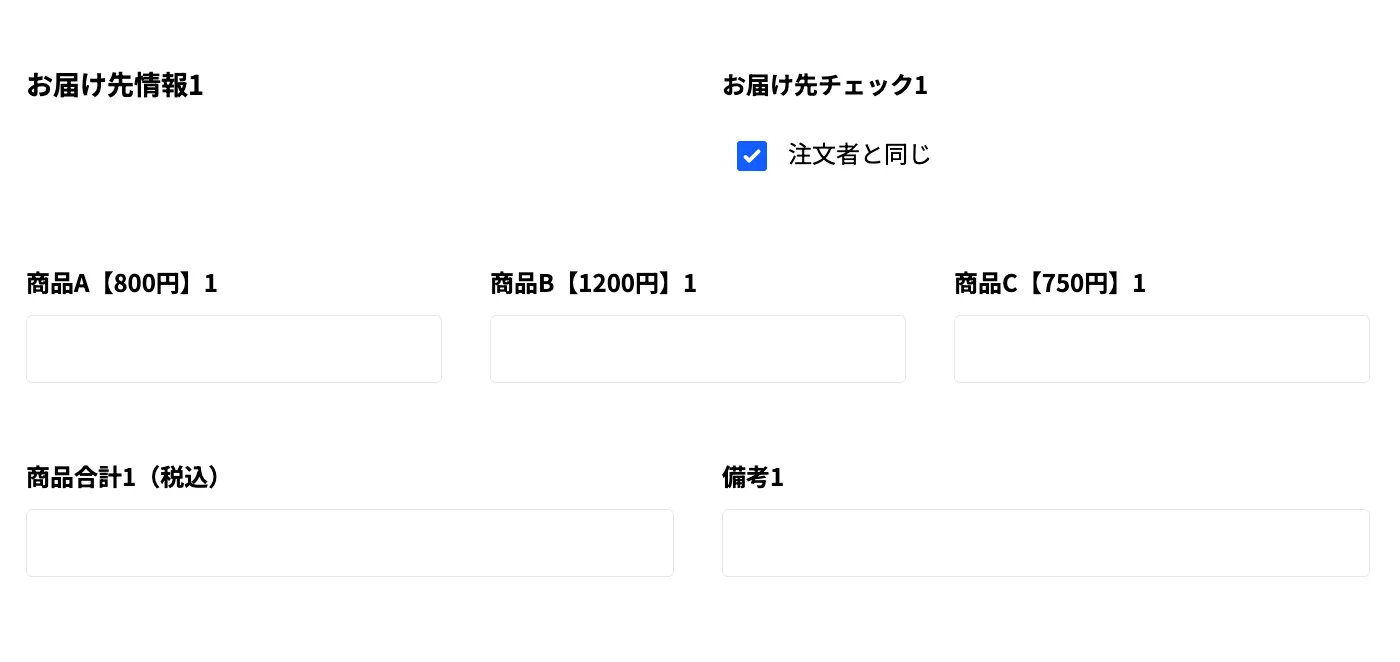Focus the 商品B【1200円】1 quantity field
The image size is (1400, 662).
point(698,349)
